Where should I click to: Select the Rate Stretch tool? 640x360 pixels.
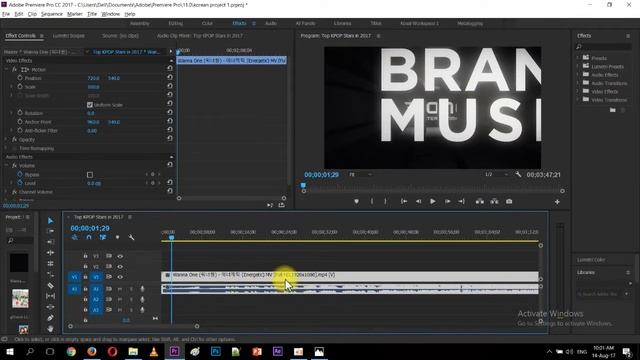coord(51,264)
